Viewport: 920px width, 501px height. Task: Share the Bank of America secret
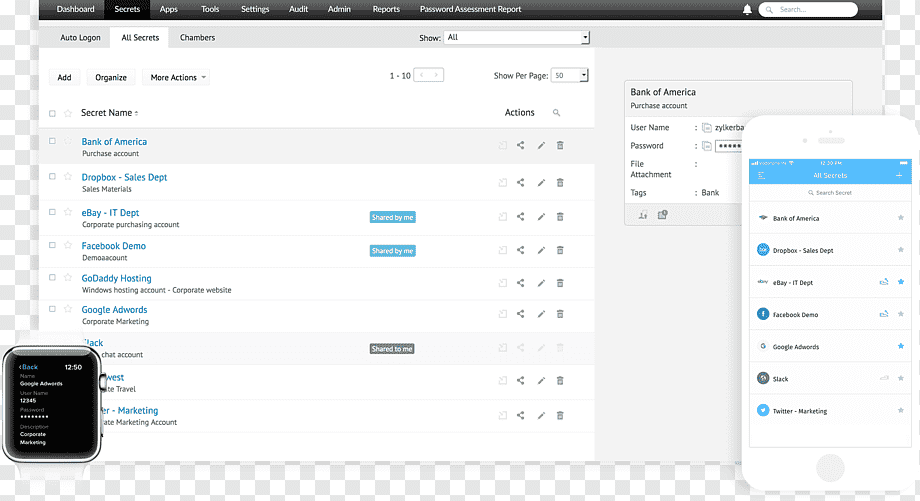(x=520, y=145)
